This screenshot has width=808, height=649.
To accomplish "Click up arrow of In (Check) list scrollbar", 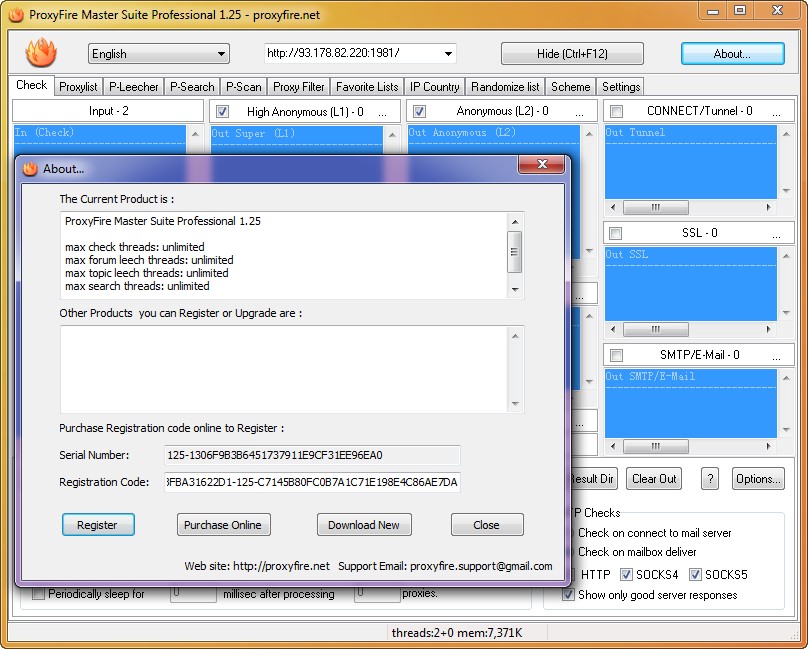I will (195, 134).
